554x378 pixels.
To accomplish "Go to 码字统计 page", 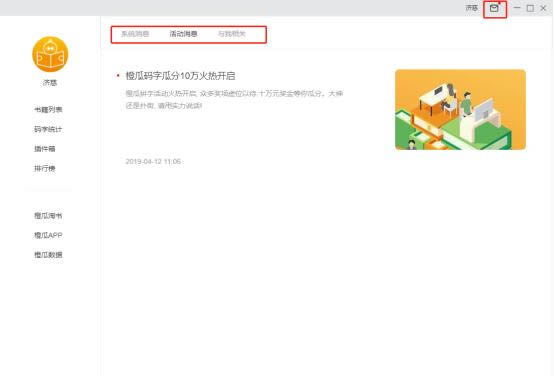I will (48, 129).
